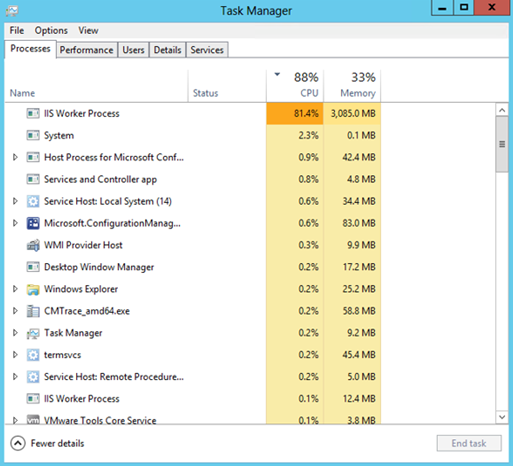The height and width of the screenshot is (466, 513).
Task: Click the Host Process for Microsoft Conf icon
Action: (x=33, y=157)
